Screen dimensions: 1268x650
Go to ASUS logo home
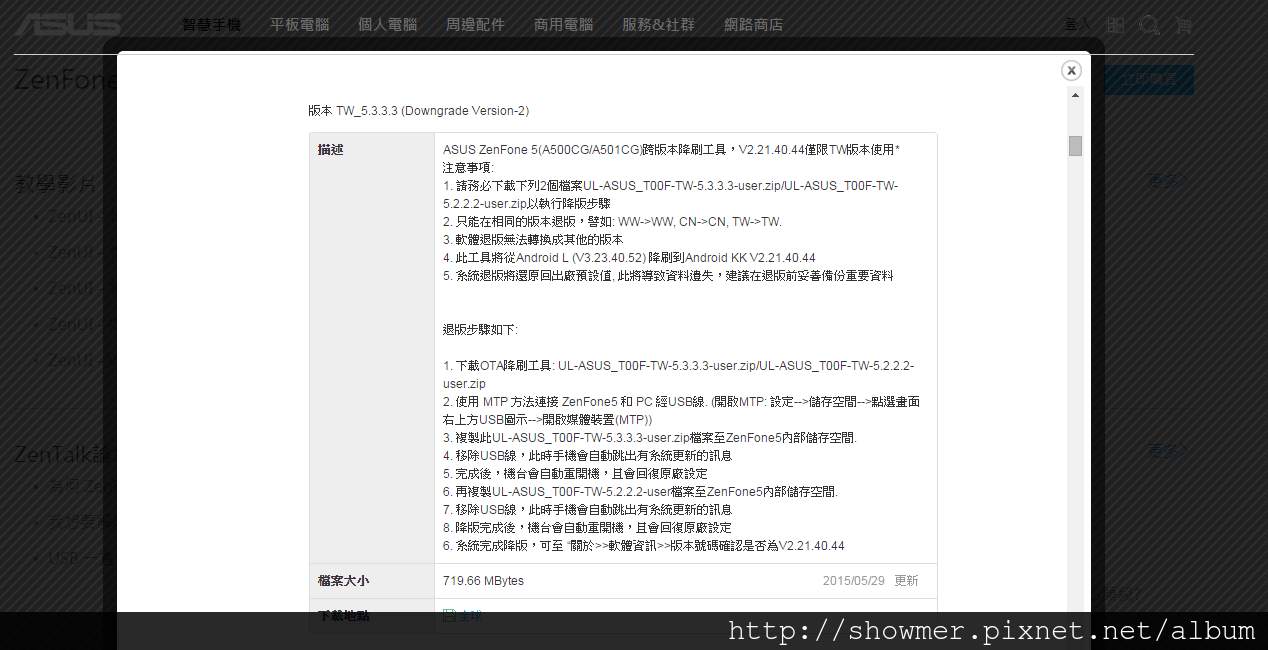coord(68,25)
